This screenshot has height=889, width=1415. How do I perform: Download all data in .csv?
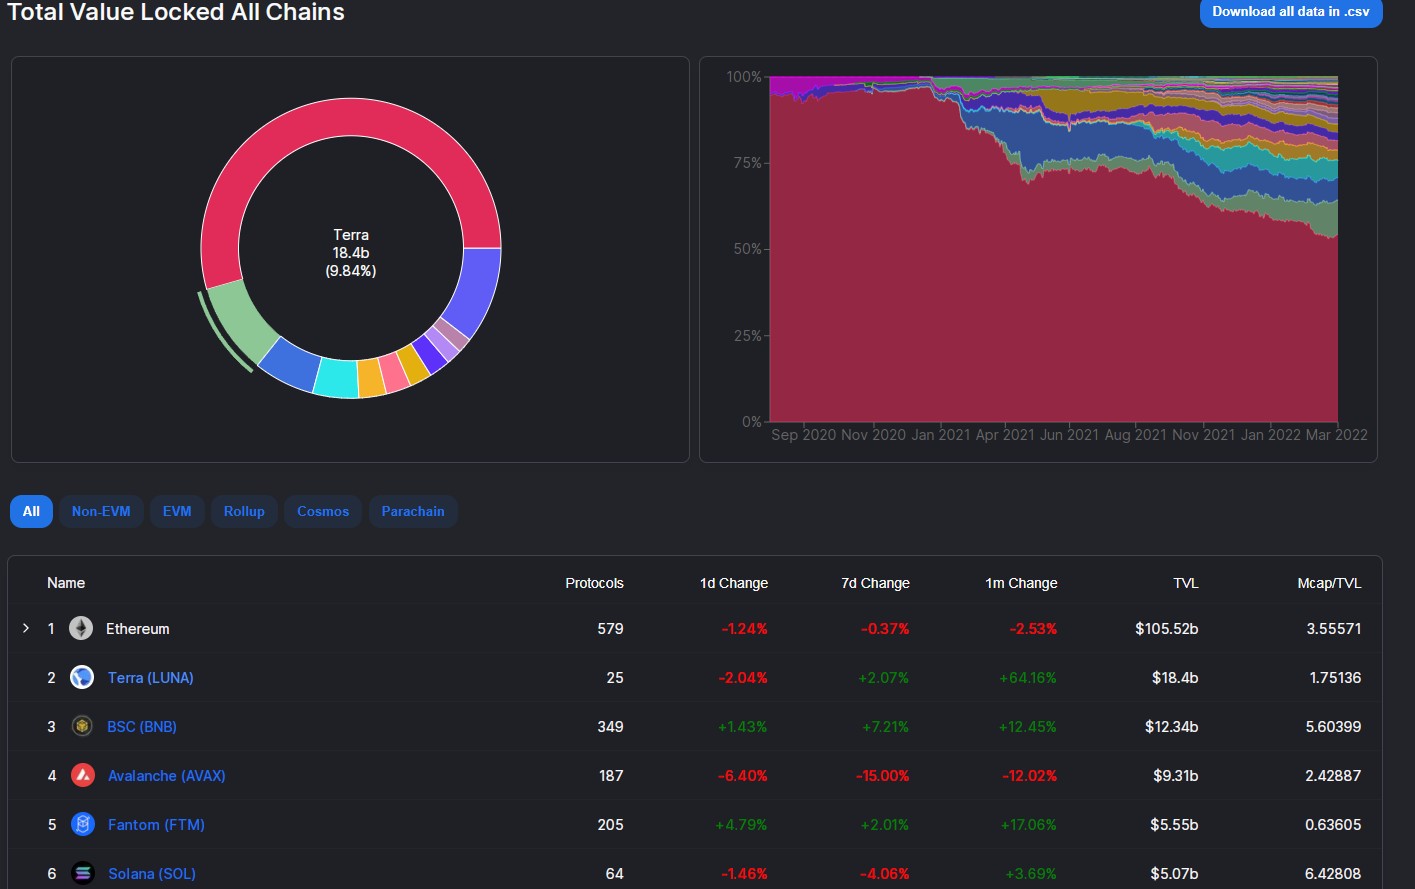[1291, 12]
